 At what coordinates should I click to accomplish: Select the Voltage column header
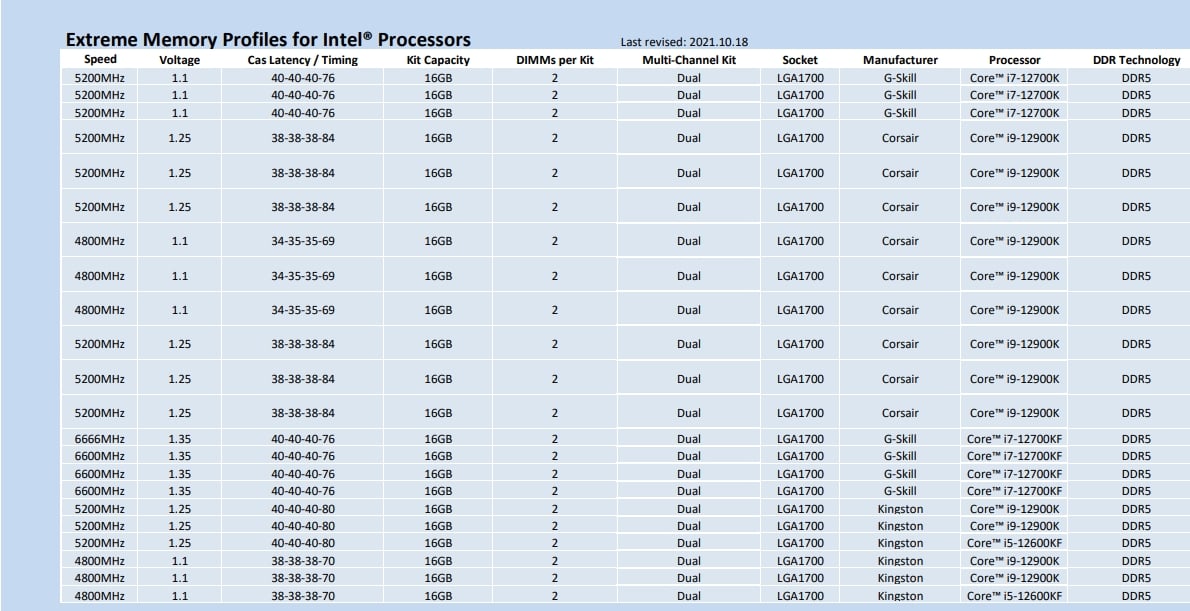point(180,60)
